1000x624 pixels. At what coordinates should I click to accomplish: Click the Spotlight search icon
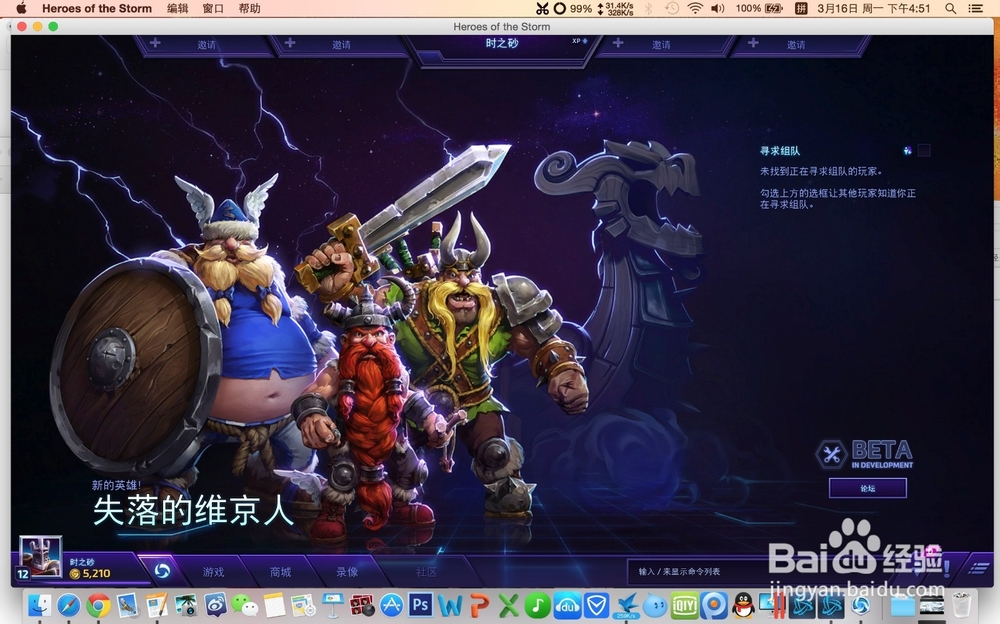coord(950,8)
